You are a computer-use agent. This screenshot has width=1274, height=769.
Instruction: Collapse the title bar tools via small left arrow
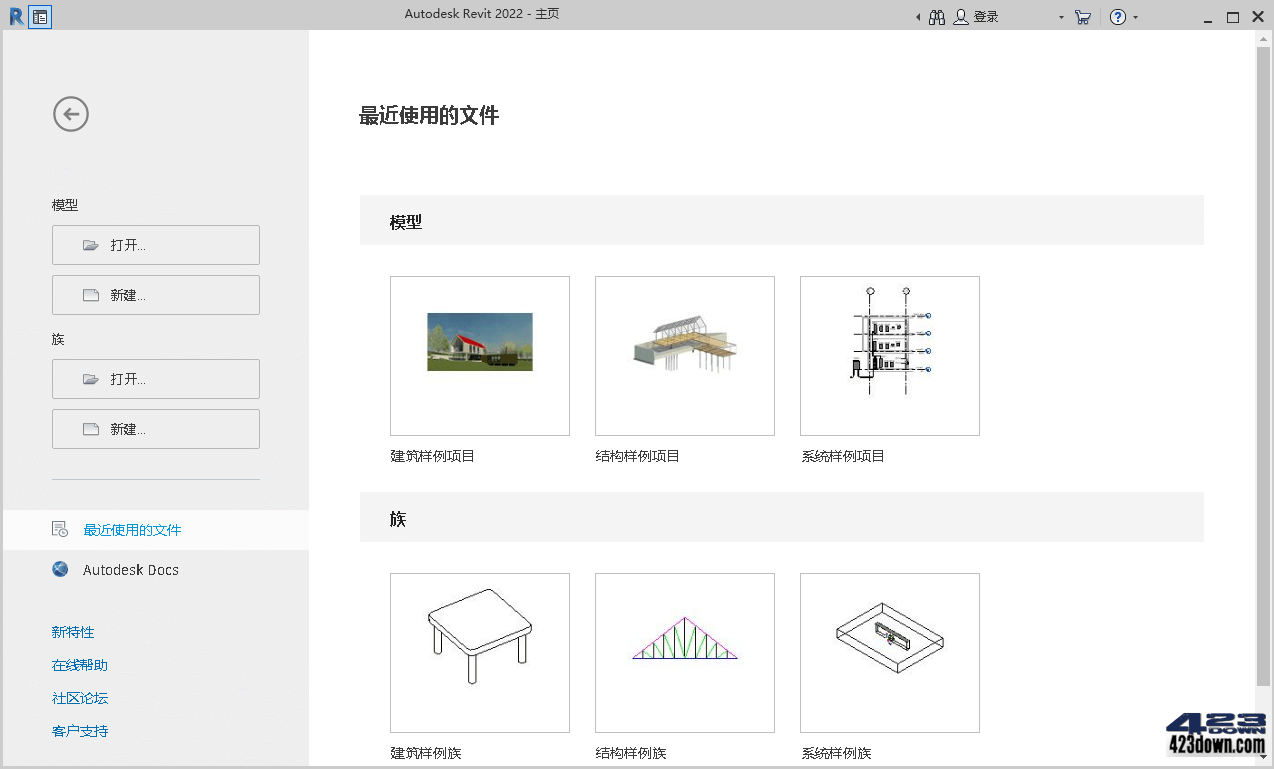coord(918,16)
